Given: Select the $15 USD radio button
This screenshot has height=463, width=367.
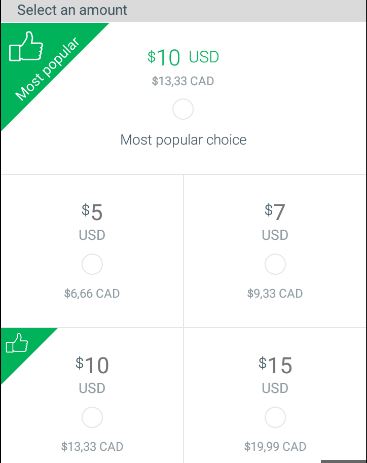Looking at the screenshot, I should [x=275, y=417].
